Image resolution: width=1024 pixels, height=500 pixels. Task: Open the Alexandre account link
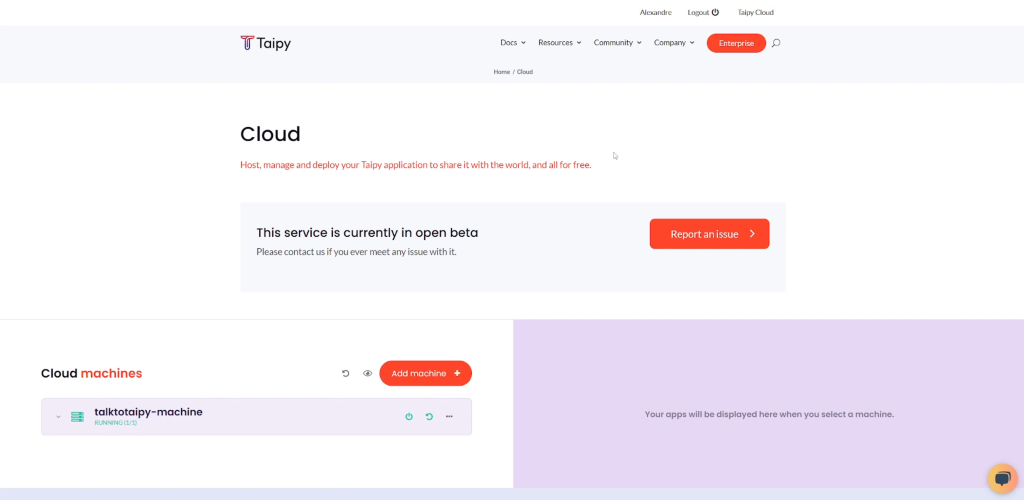coord(656,12)
